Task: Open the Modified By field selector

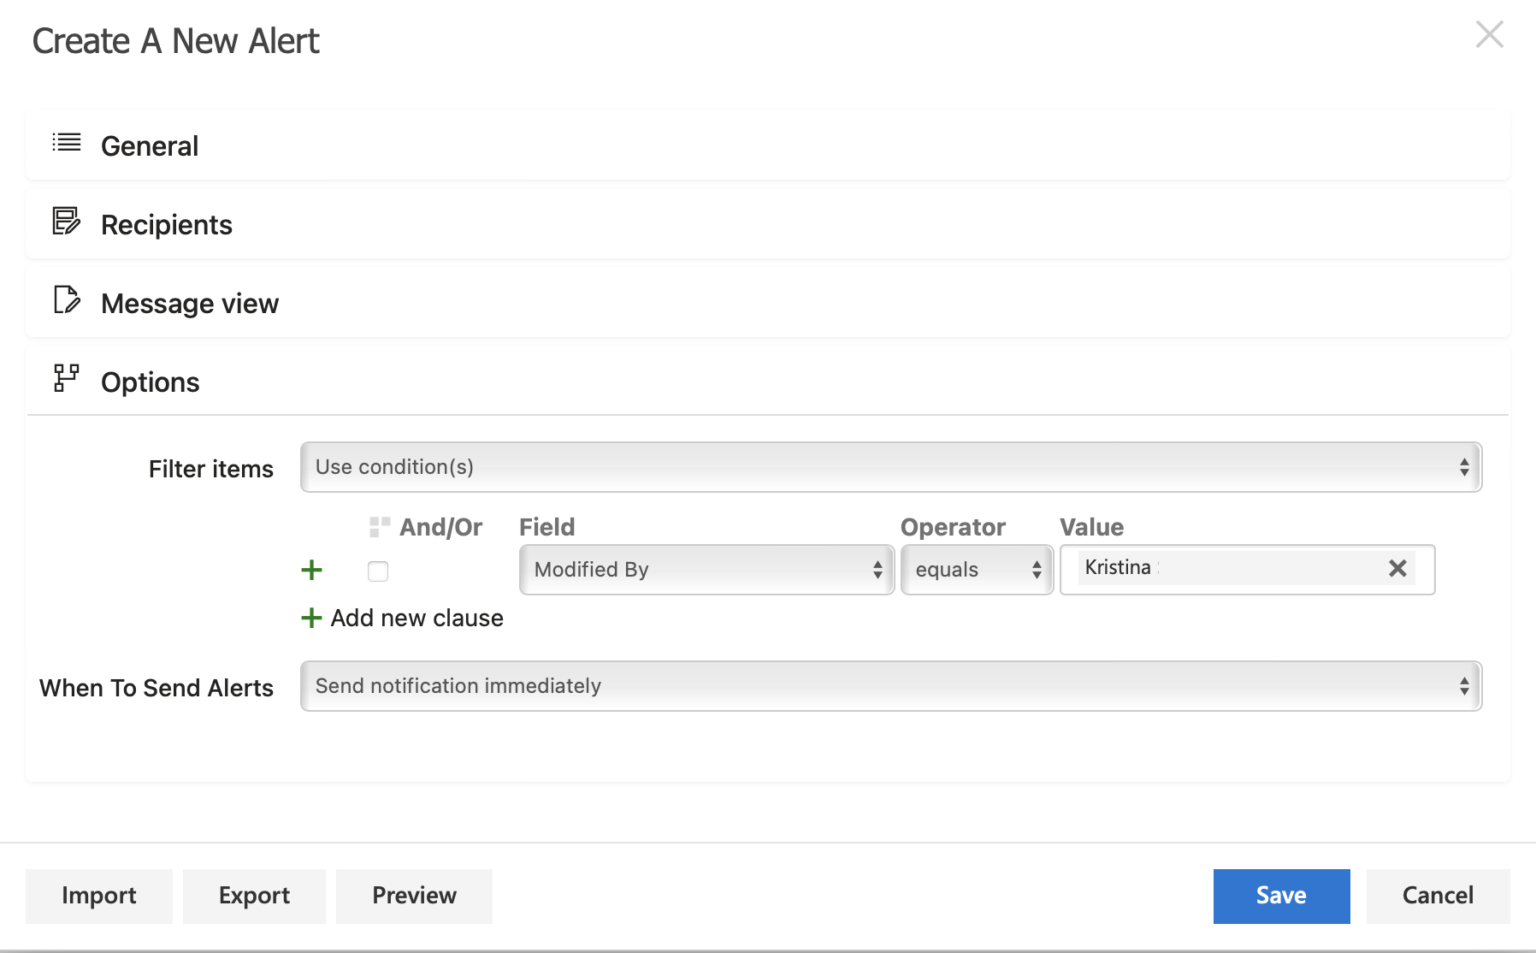Action: (705, 569)
